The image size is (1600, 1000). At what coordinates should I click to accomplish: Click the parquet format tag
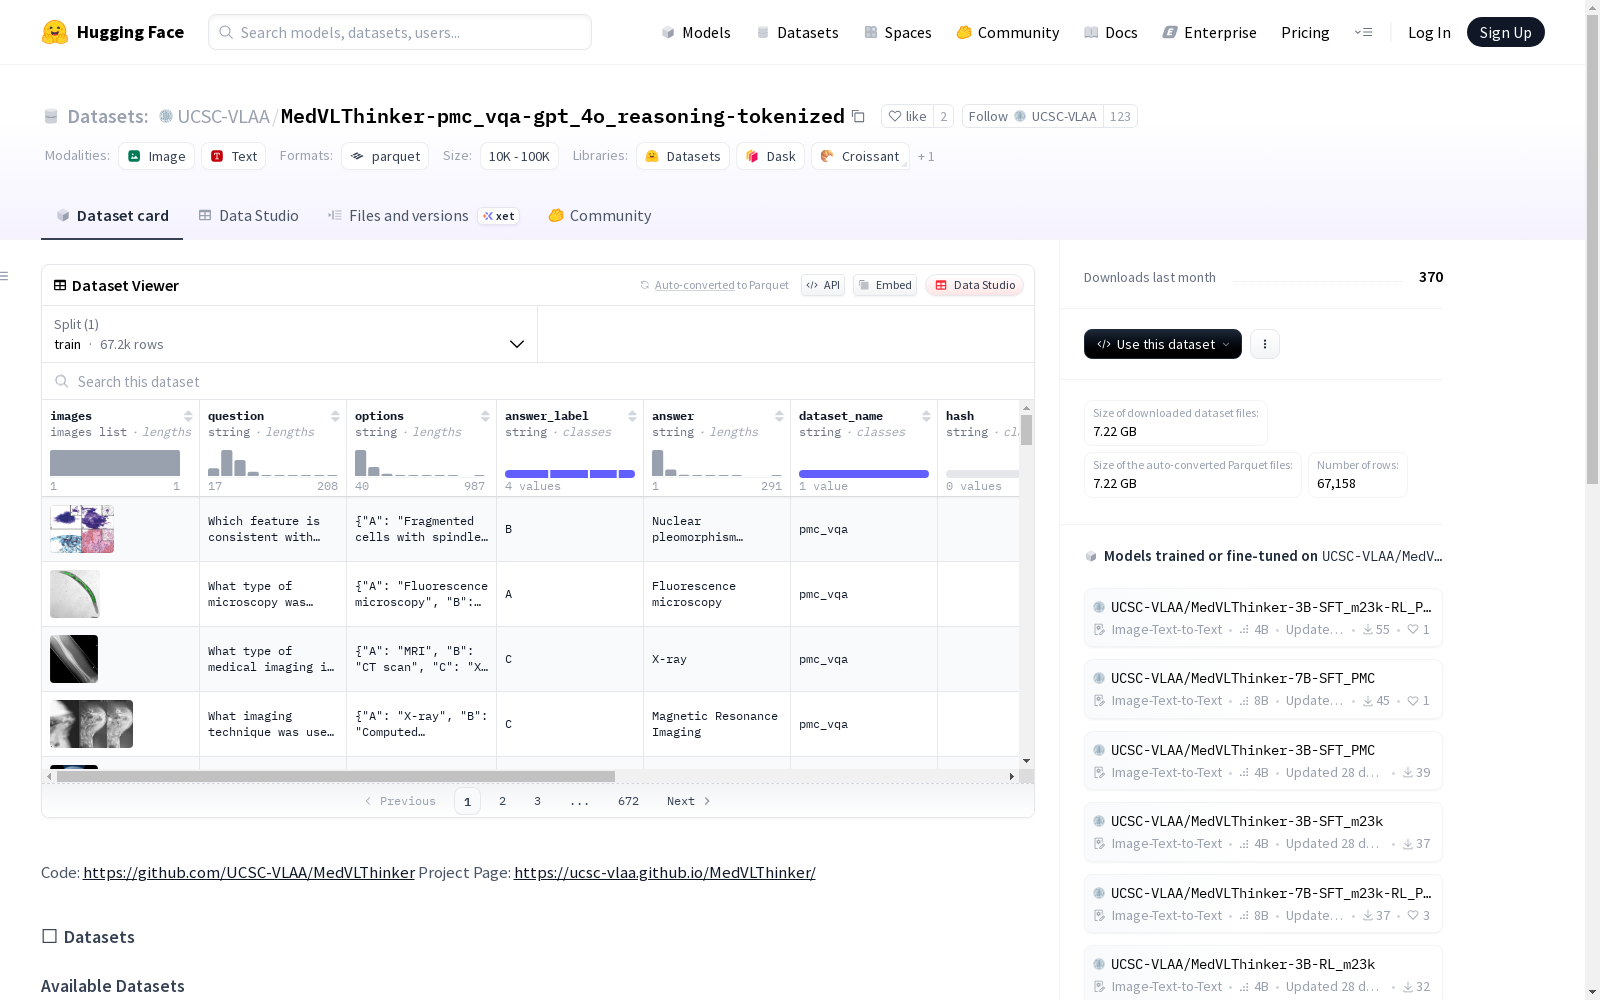click(385, 156)
